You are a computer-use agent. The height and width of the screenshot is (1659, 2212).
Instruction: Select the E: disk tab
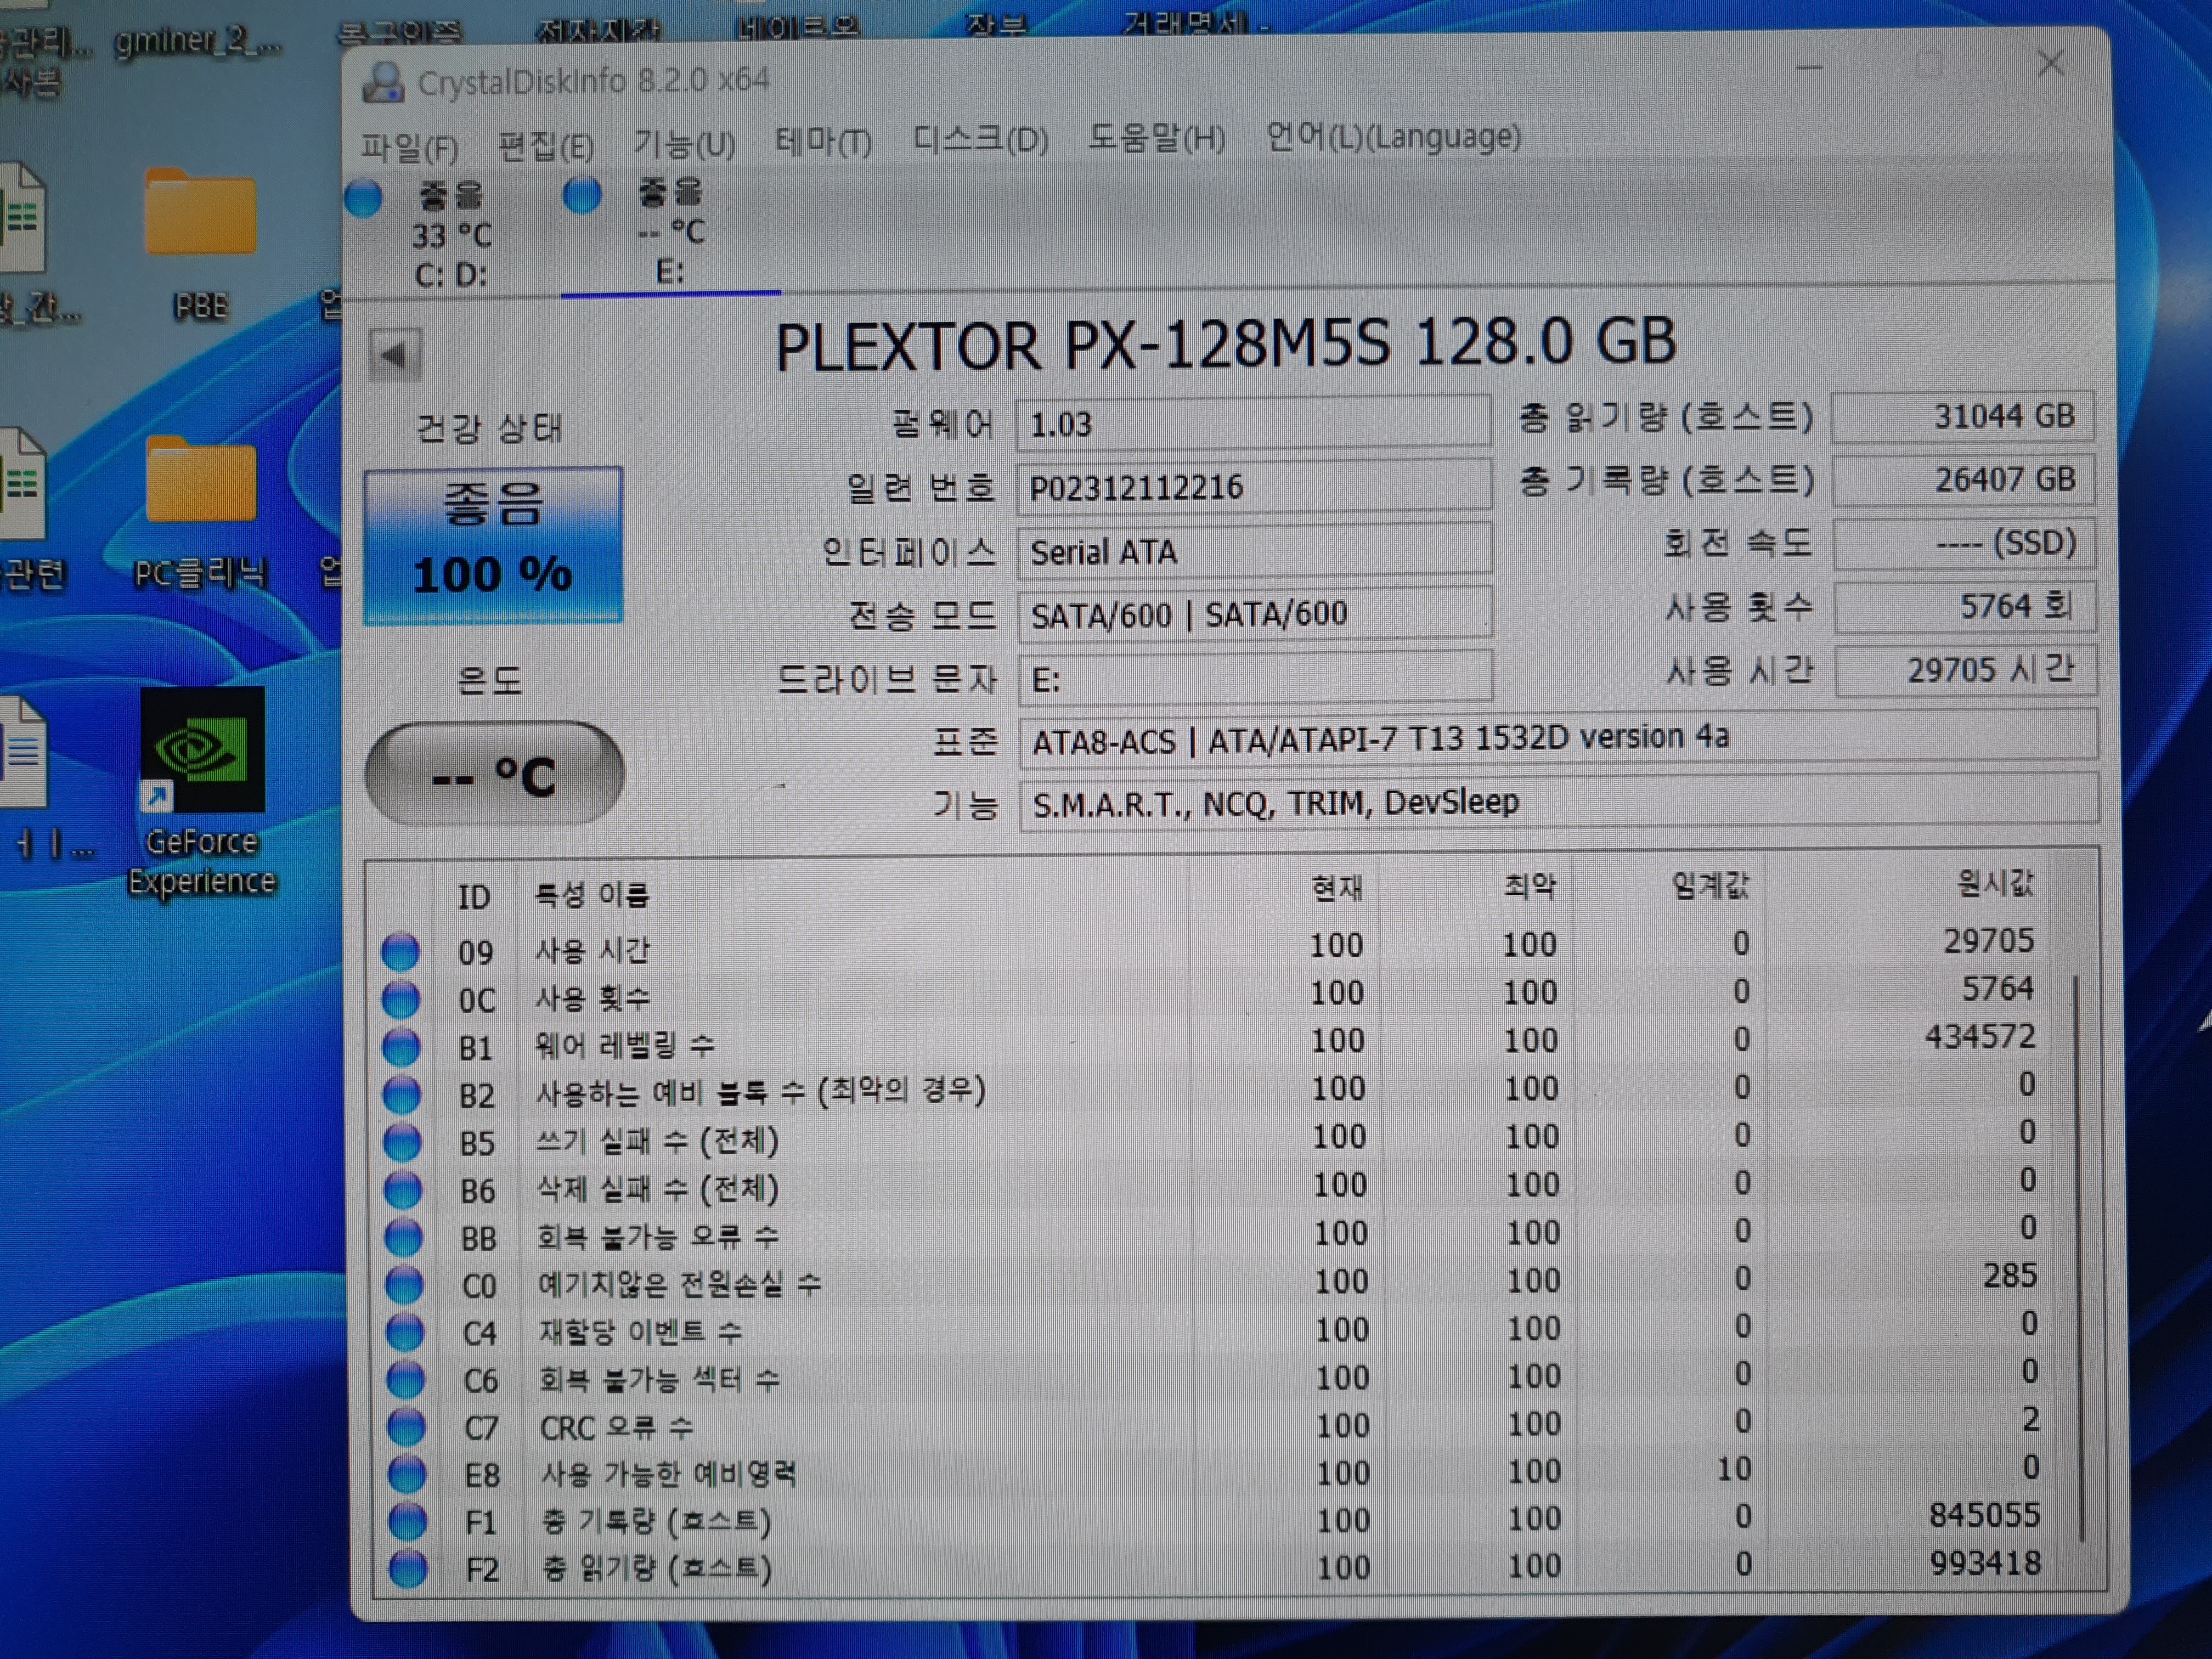tap(671, 232)
